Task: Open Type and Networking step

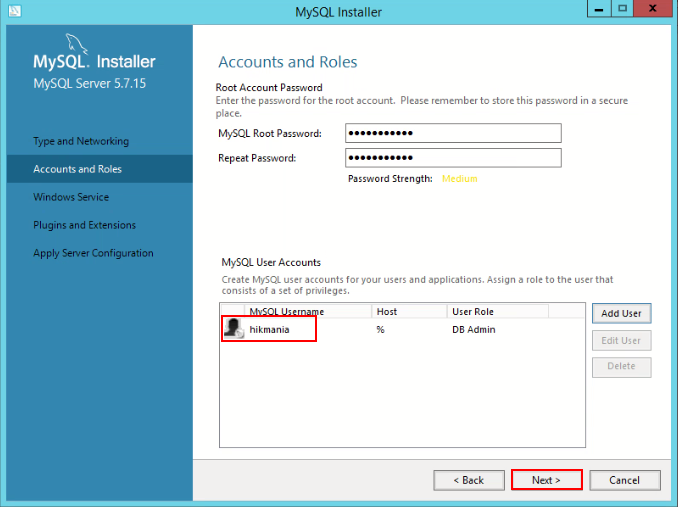Action: pos(81,141)
